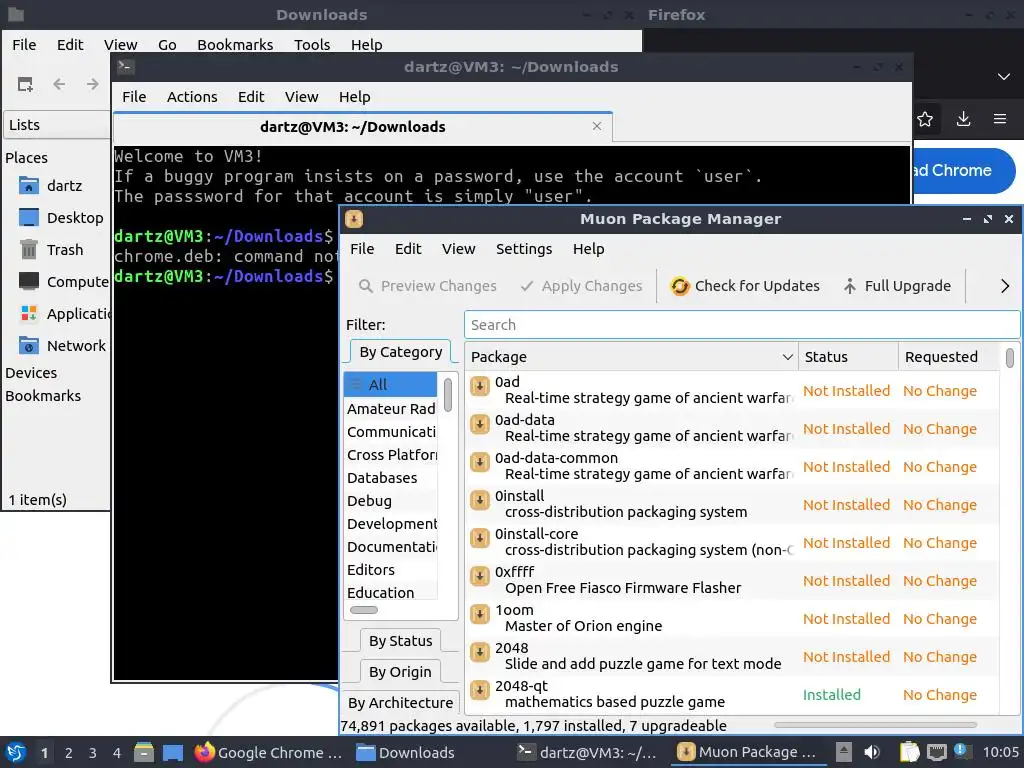The image size is (1024, 768).
Task: Click Check for Updates in Muon toolbar
Action: point(744,286)
